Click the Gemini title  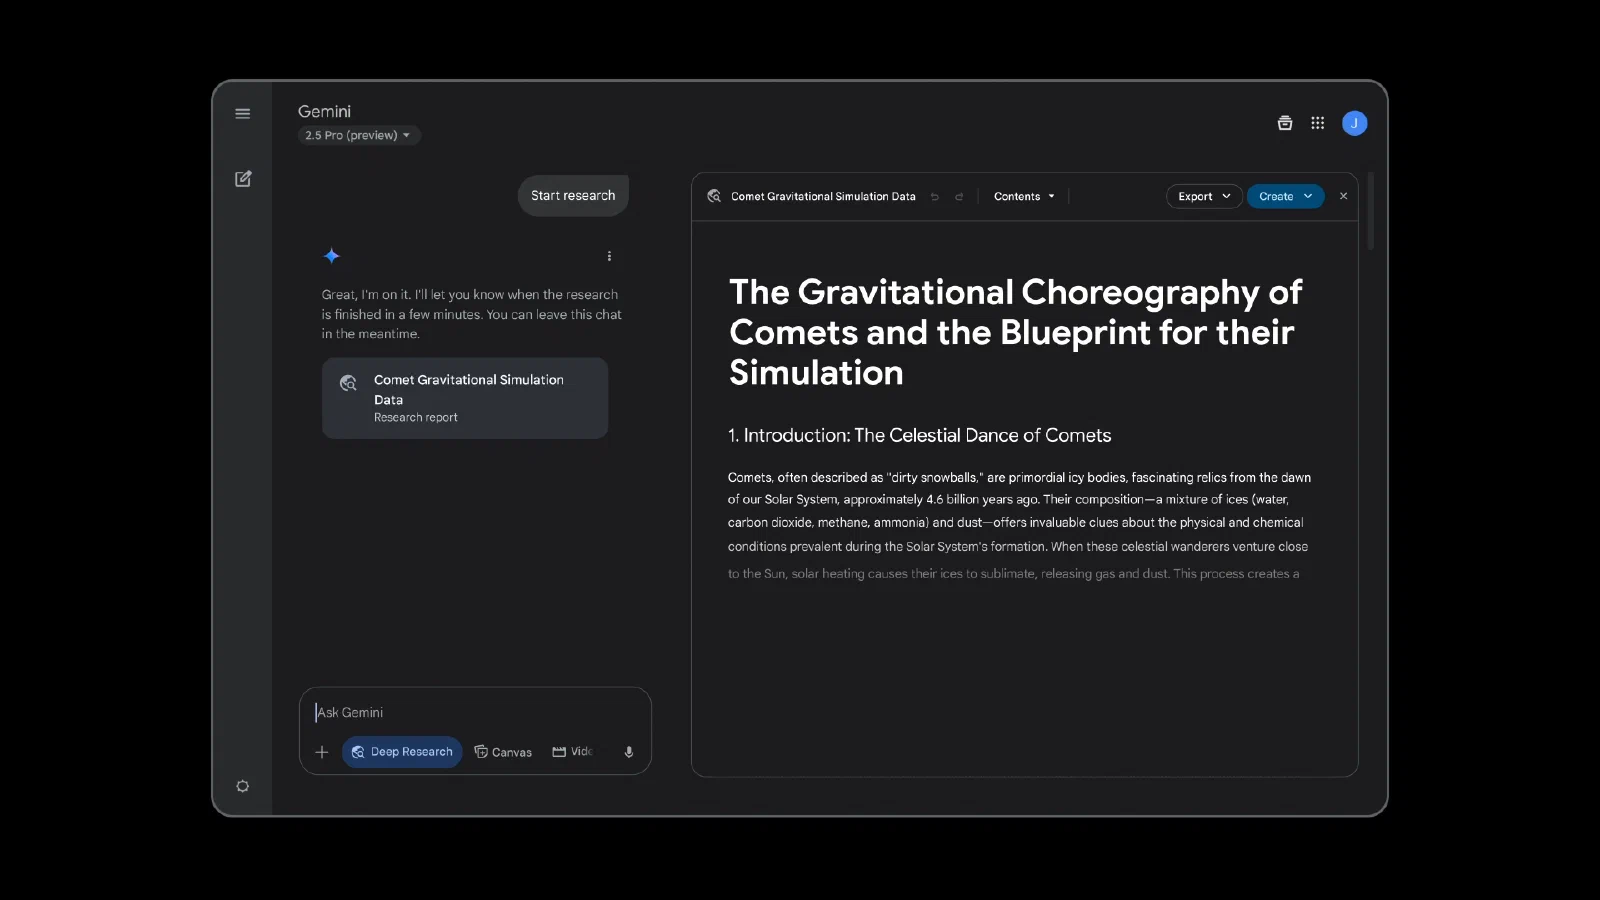click(x=324, y=111)
